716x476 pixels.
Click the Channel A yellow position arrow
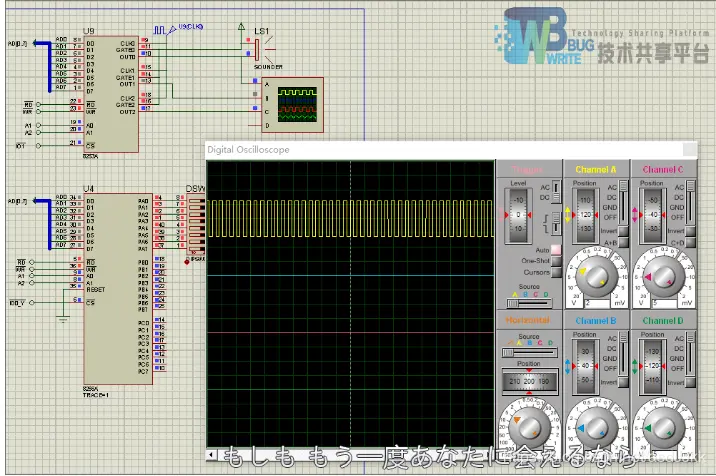568,215
